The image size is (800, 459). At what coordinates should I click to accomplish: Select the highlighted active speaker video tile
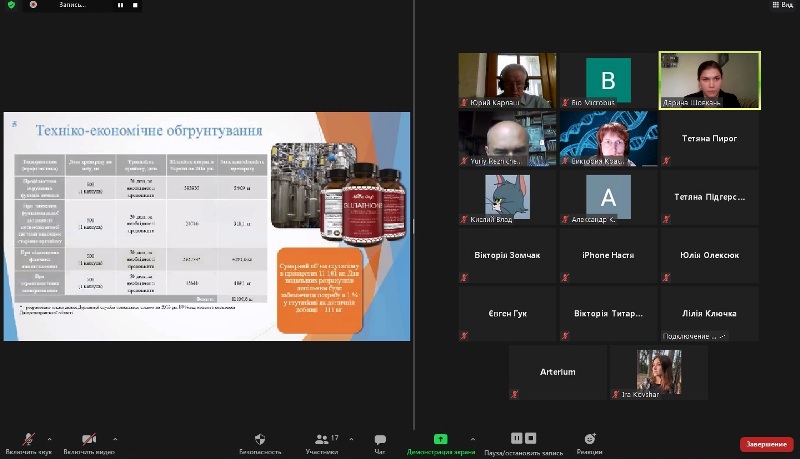click(710, 80)
